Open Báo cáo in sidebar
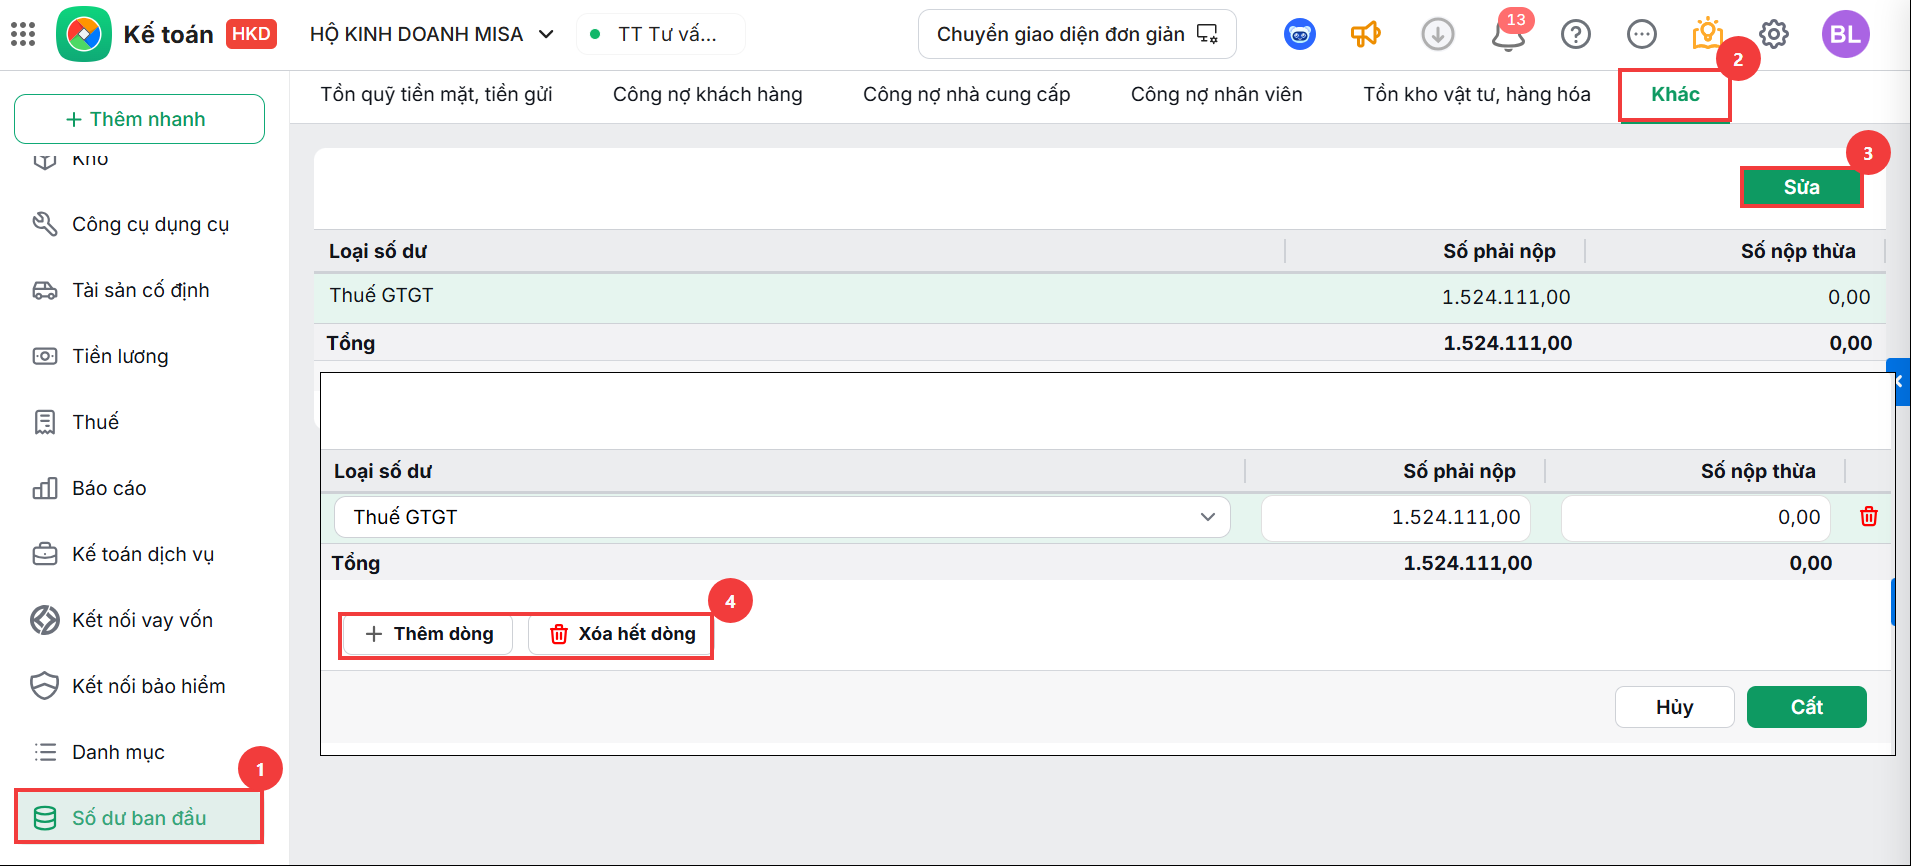The image size is (1911, 868). tap(140, 488)
